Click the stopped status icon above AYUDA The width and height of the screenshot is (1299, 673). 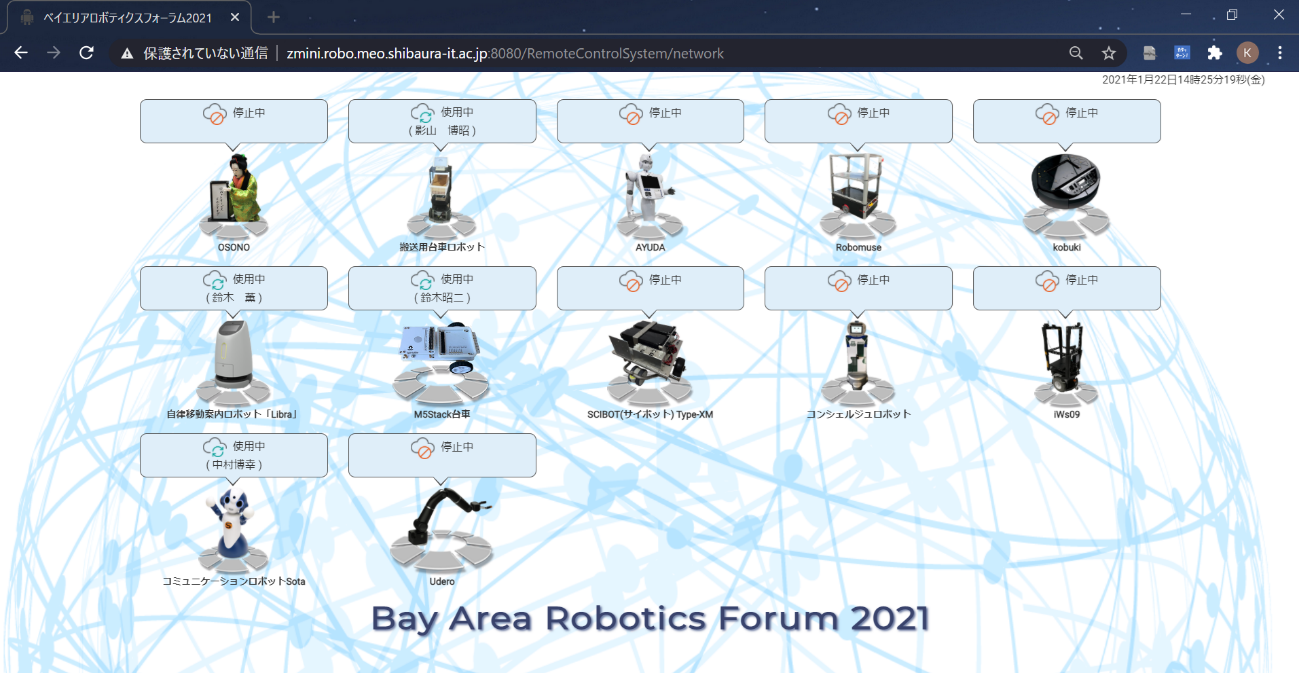pos(631,114)
